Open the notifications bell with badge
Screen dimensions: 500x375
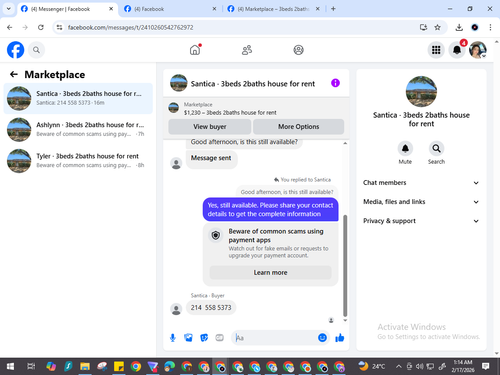(x=457, y=50)
